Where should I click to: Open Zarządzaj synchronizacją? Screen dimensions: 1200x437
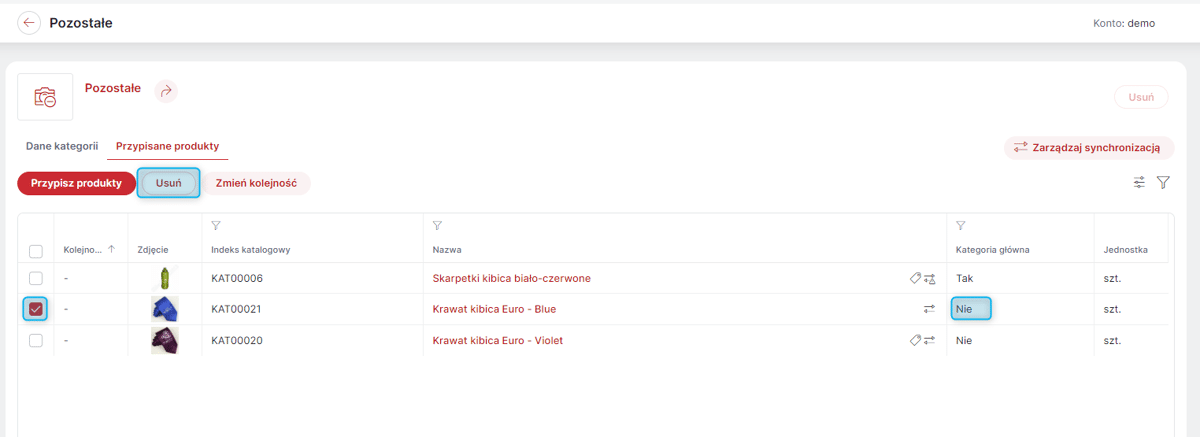click(x=1089, y=147)
